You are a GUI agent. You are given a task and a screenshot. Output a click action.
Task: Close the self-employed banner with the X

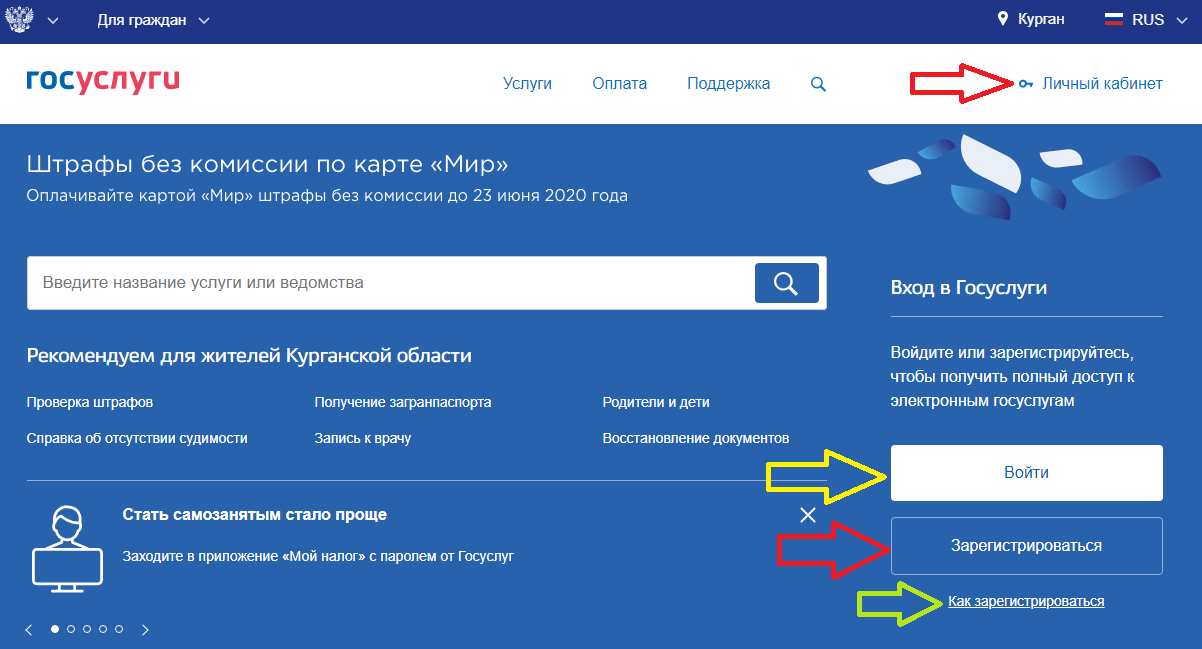[x=808, y=515]
